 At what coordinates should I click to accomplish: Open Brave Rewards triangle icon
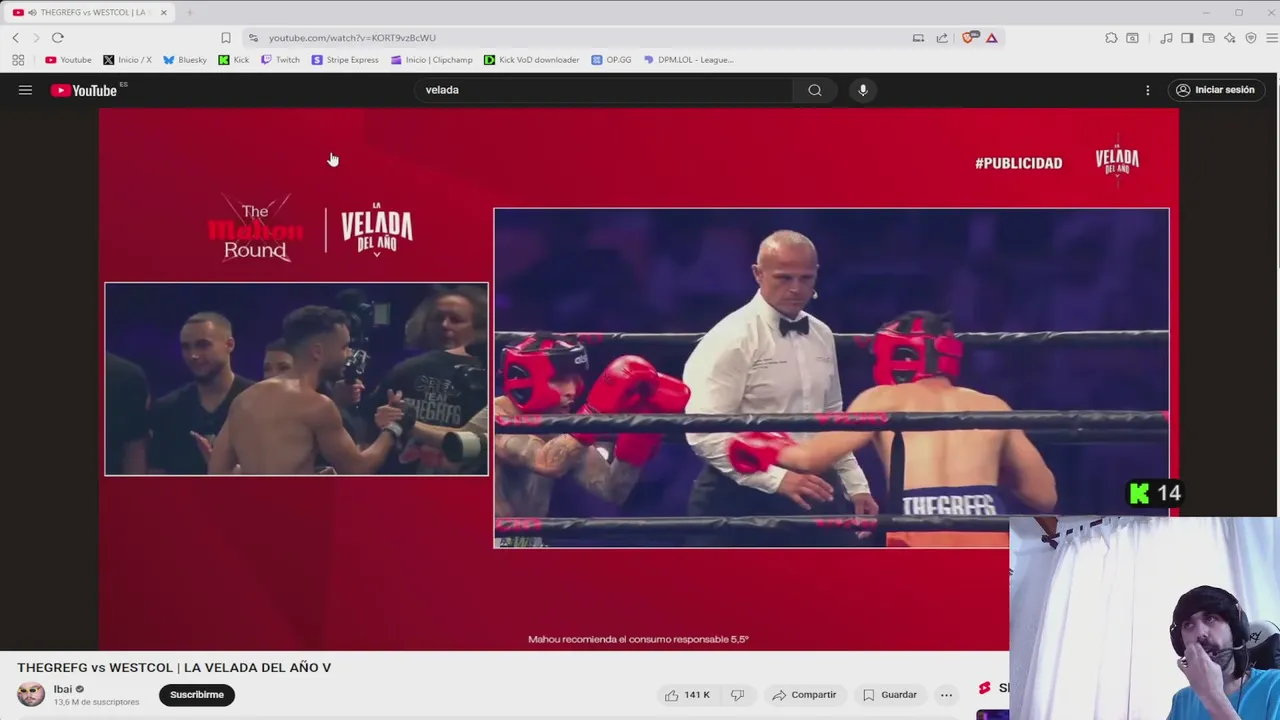991,38
